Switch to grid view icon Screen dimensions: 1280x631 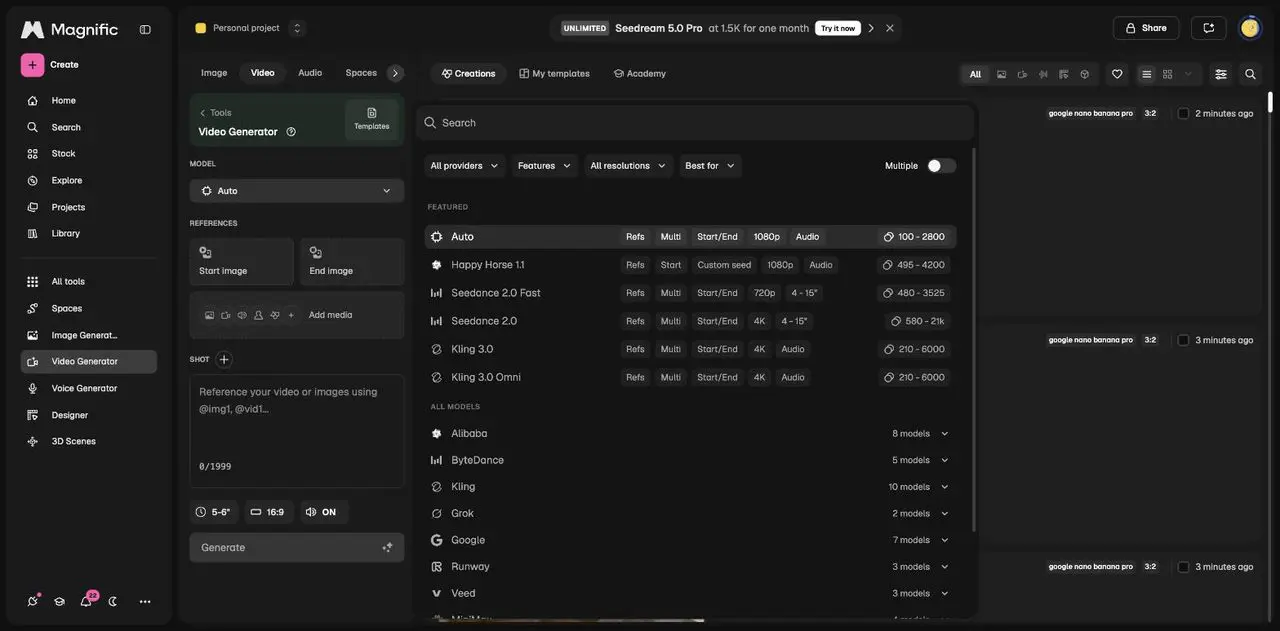(1167, 74)
